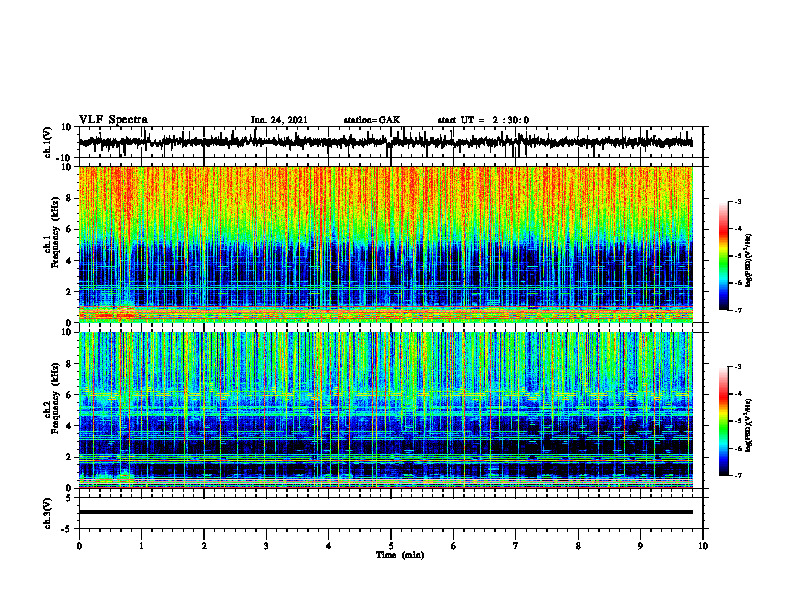Click the "4" kHz tick on ch.2 spectrogram
792x612 pixels.
click(69, 426)
